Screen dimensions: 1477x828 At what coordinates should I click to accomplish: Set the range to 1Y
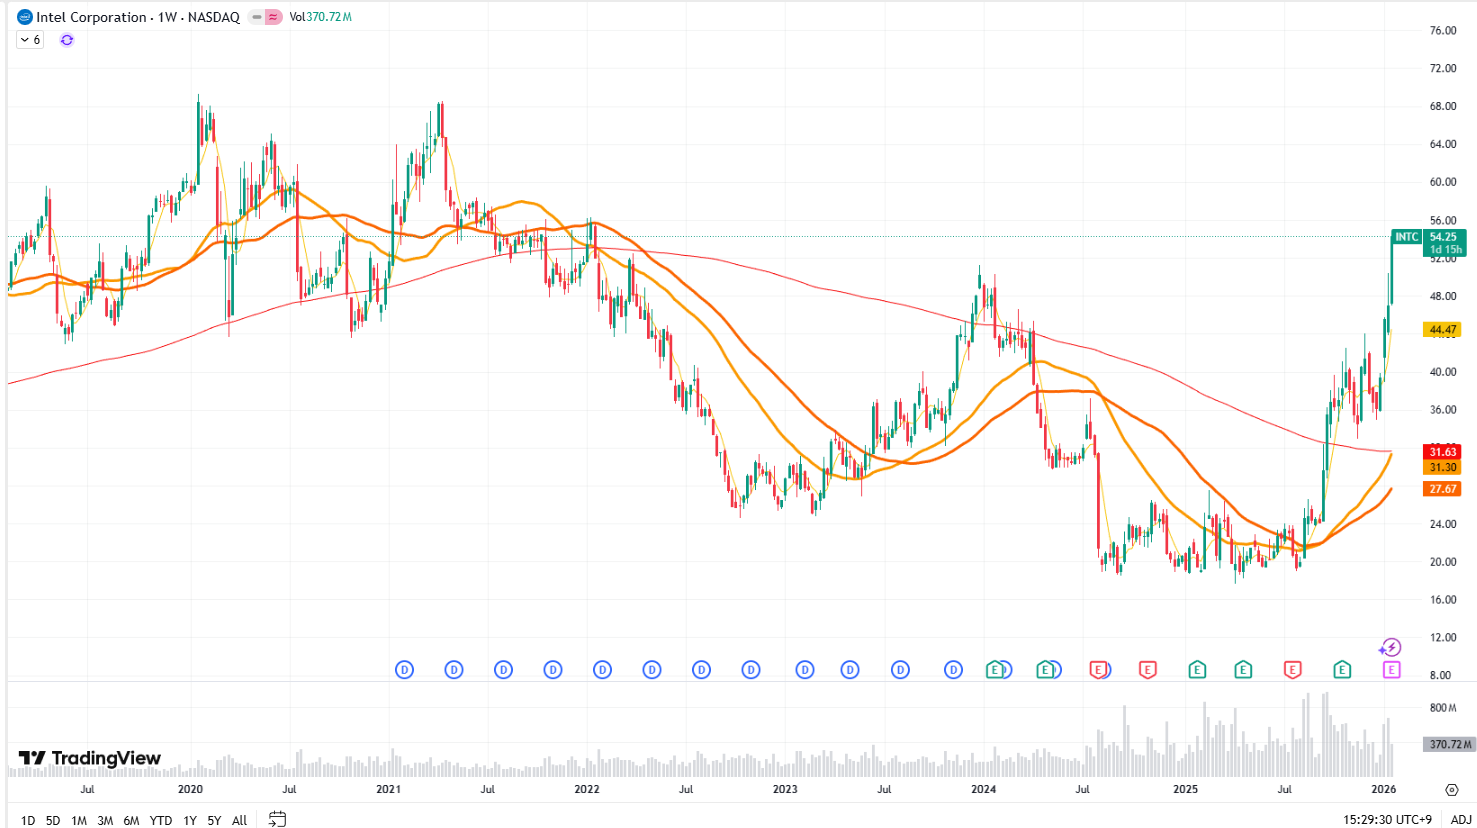click(190, 820)
